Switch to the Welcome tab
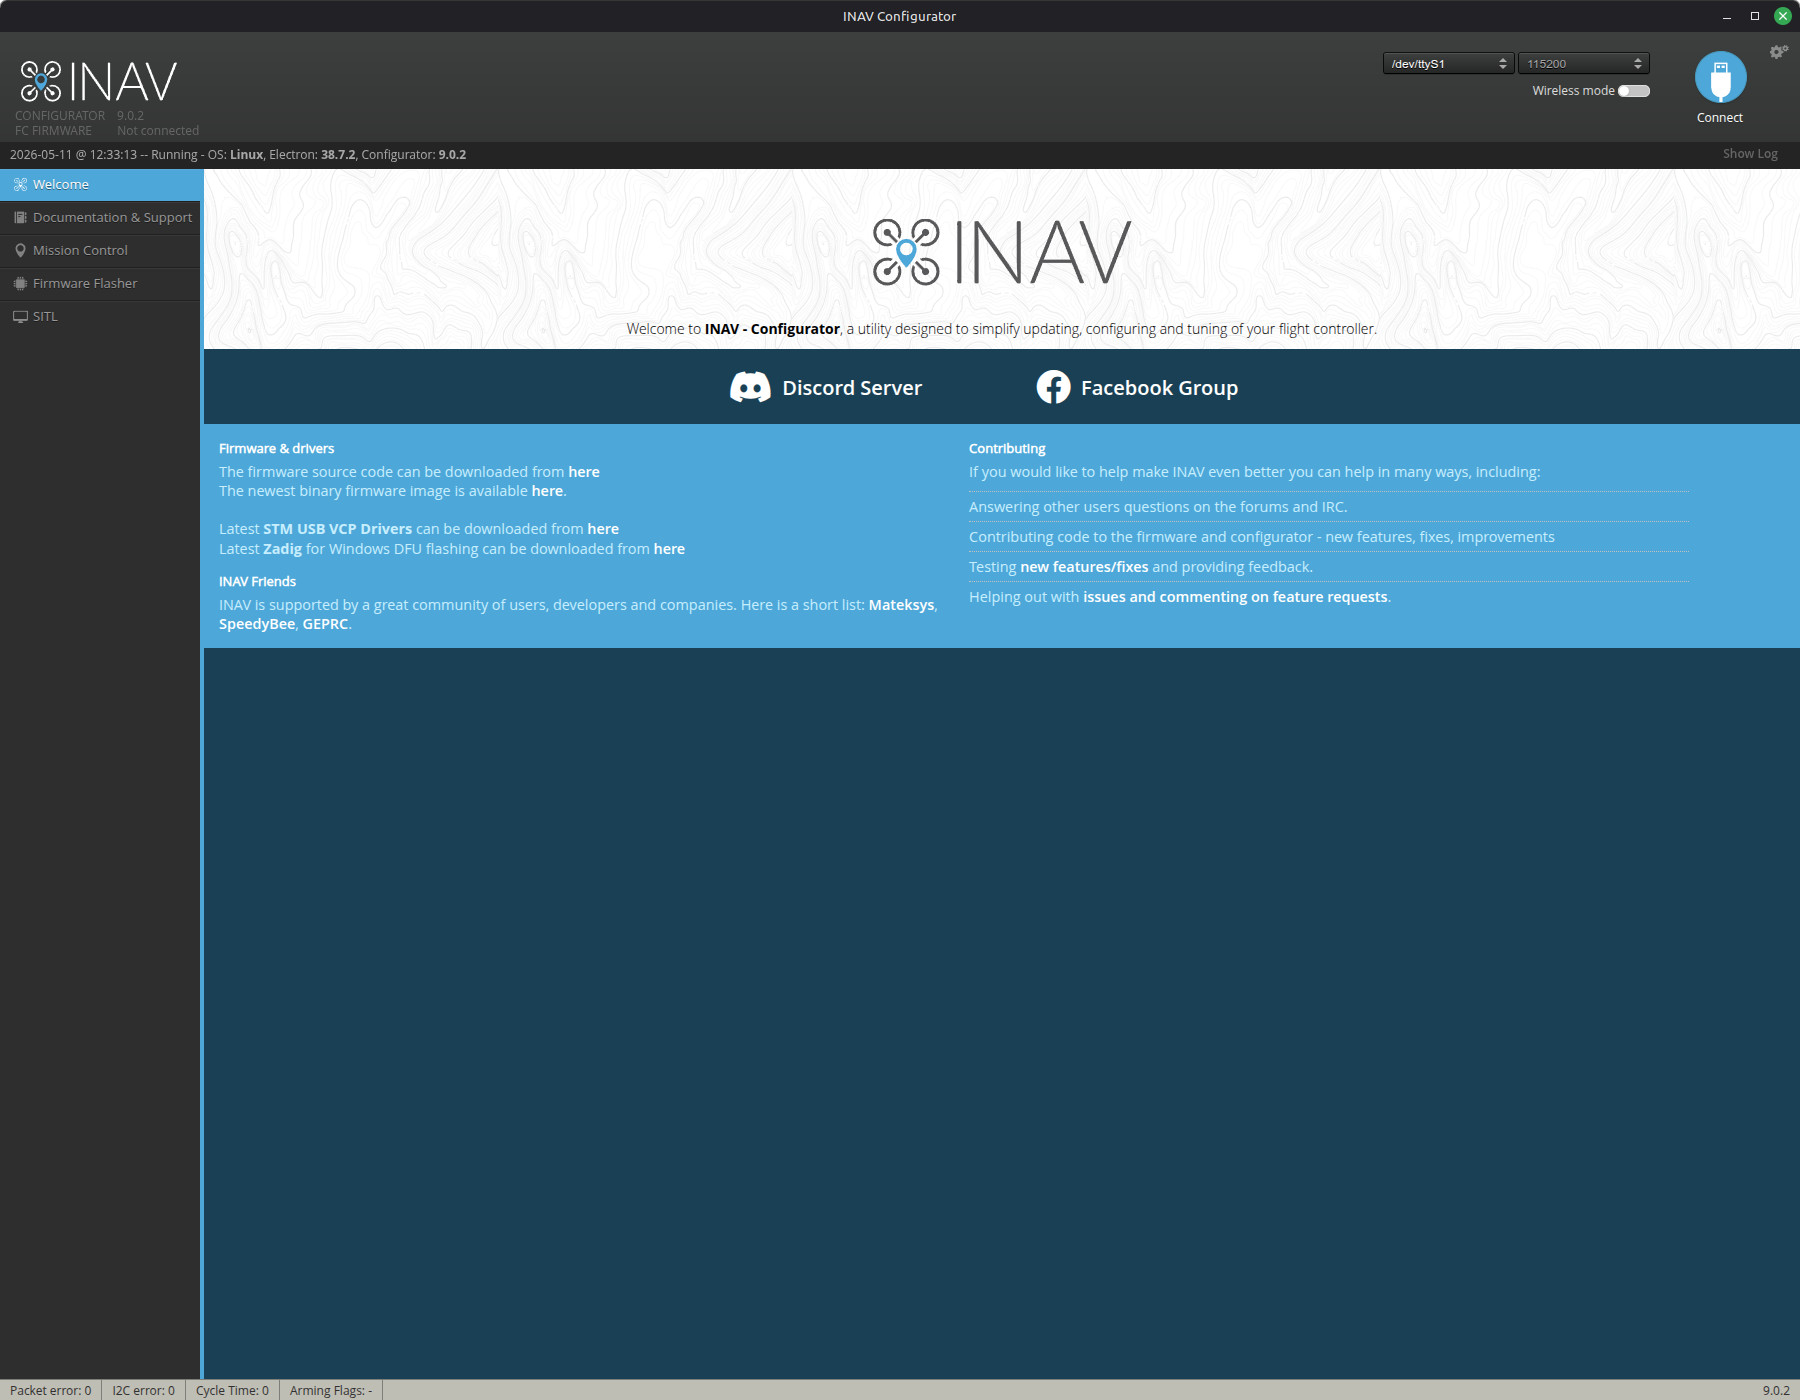Screen dimensions: 1800x1400 tap(100, 184)
